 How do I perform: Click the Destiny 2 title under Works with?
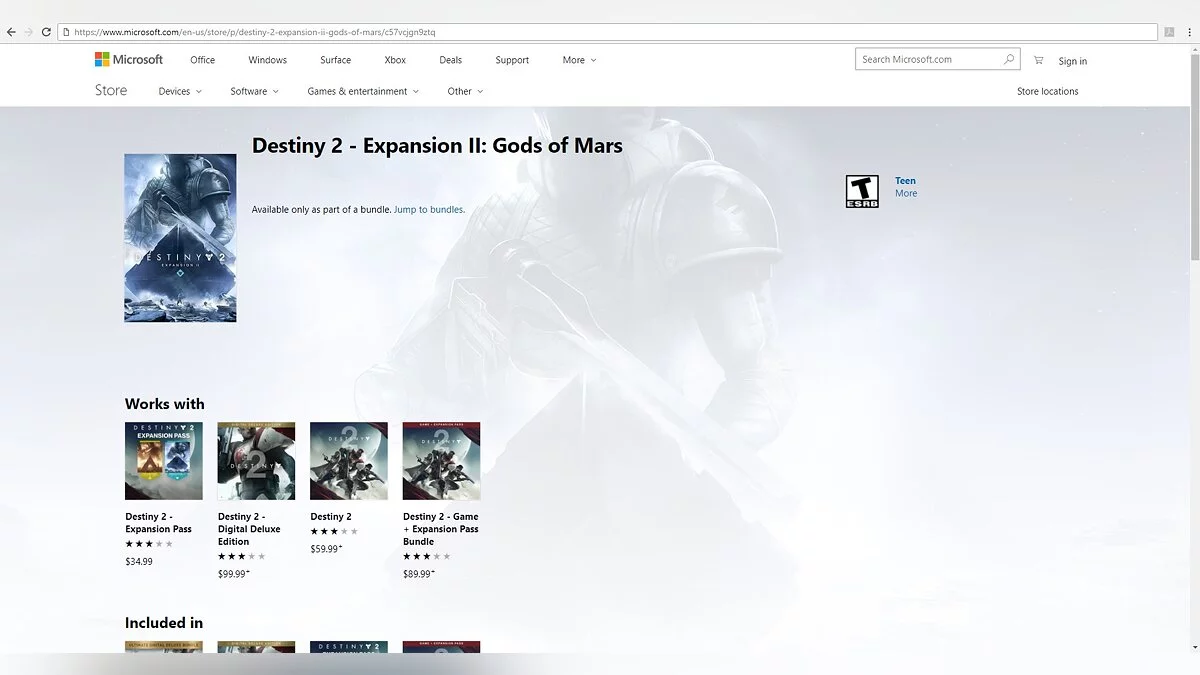[331, 517]
